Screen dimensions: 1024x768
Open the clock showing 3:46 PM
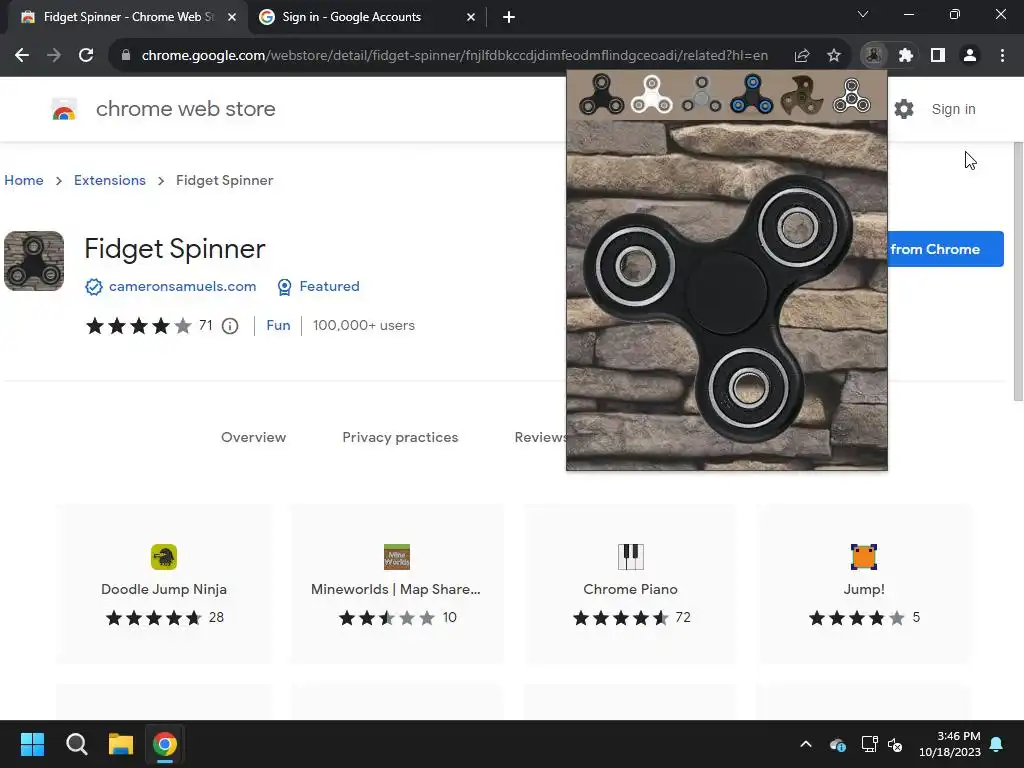[x=950, y=744]
